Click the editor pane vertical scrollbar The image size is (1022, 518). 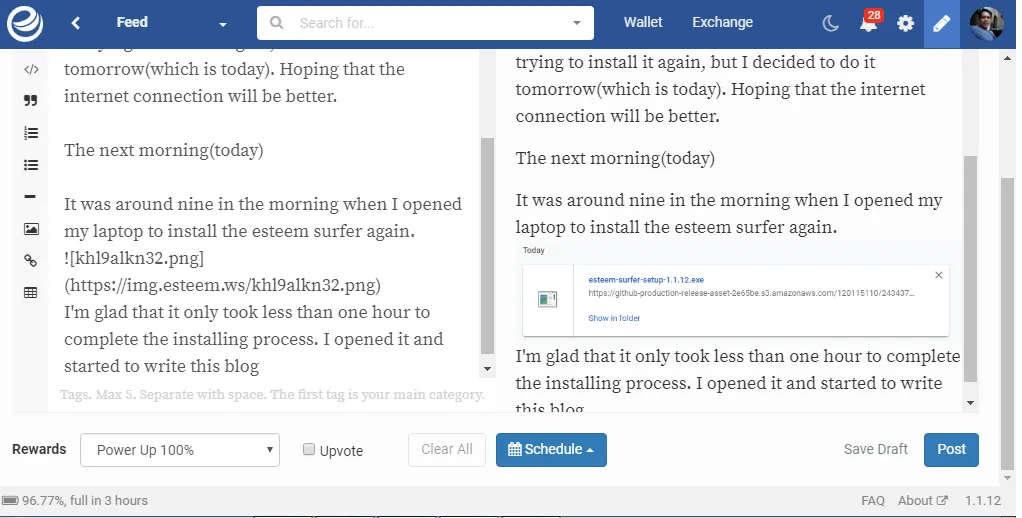tap(487, 246)
